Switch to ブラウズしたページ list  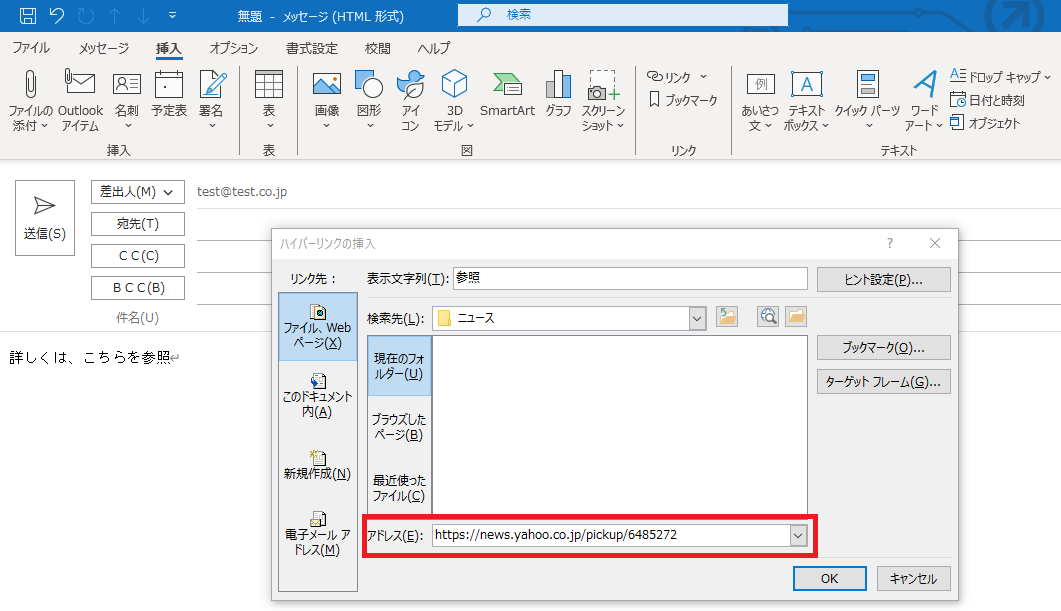(398, 427)
